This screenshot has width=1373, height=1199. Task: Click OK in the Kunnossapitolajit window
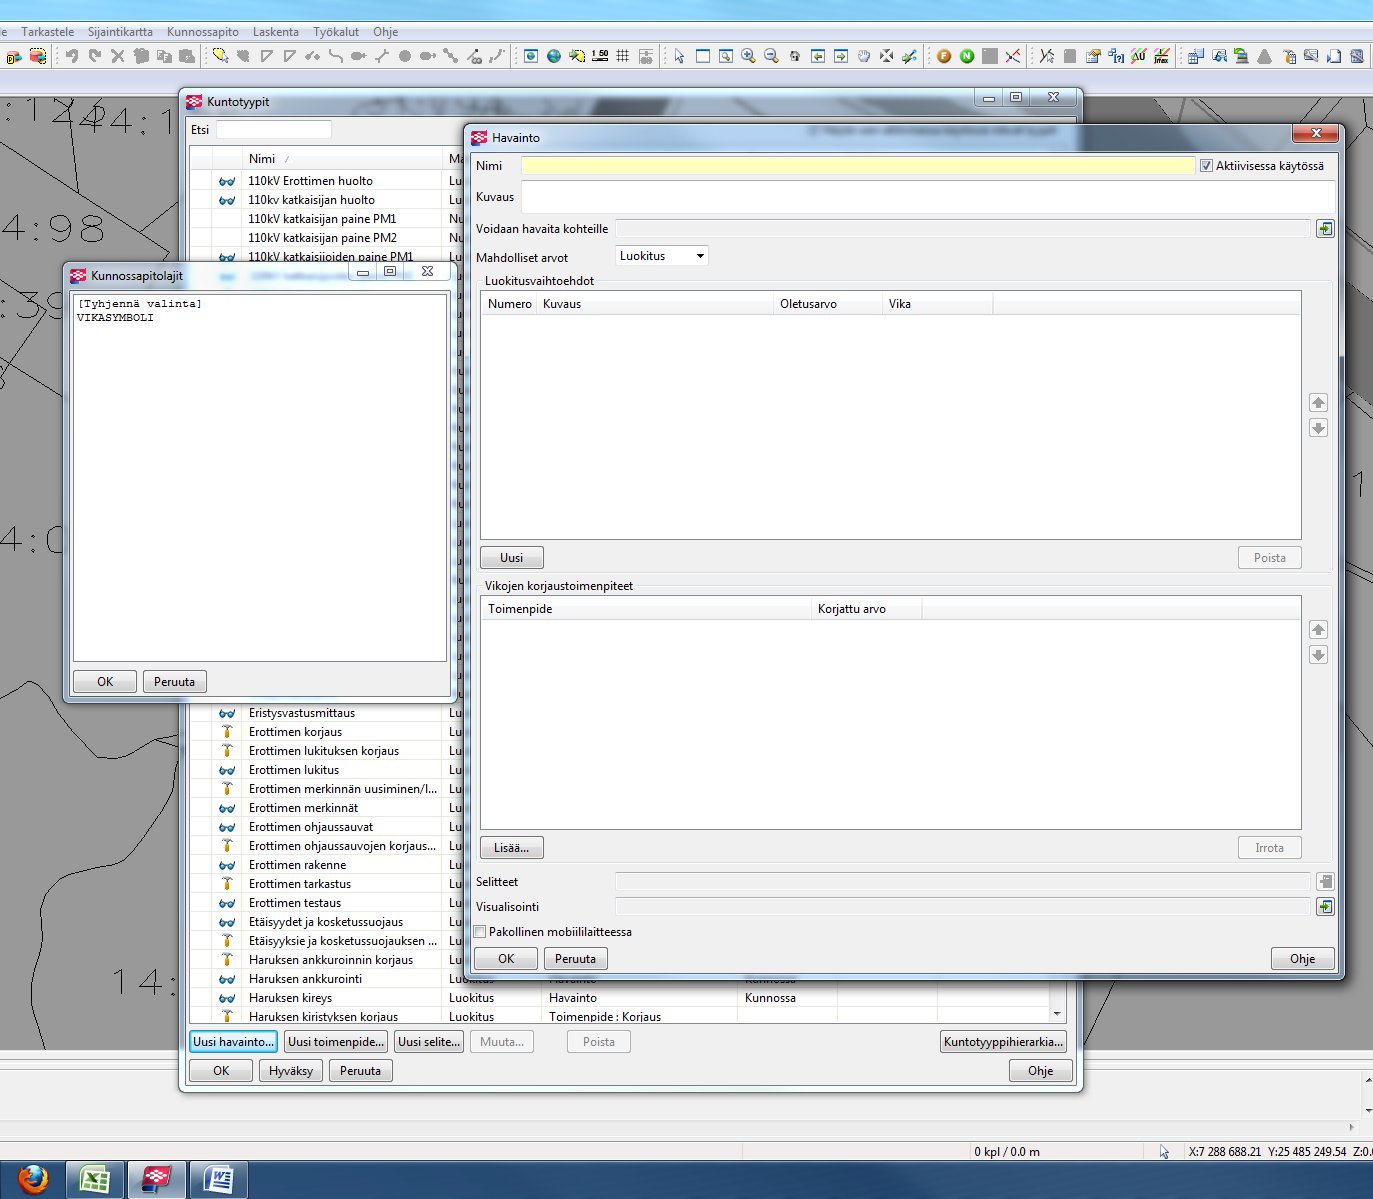(x=105, y=682)
